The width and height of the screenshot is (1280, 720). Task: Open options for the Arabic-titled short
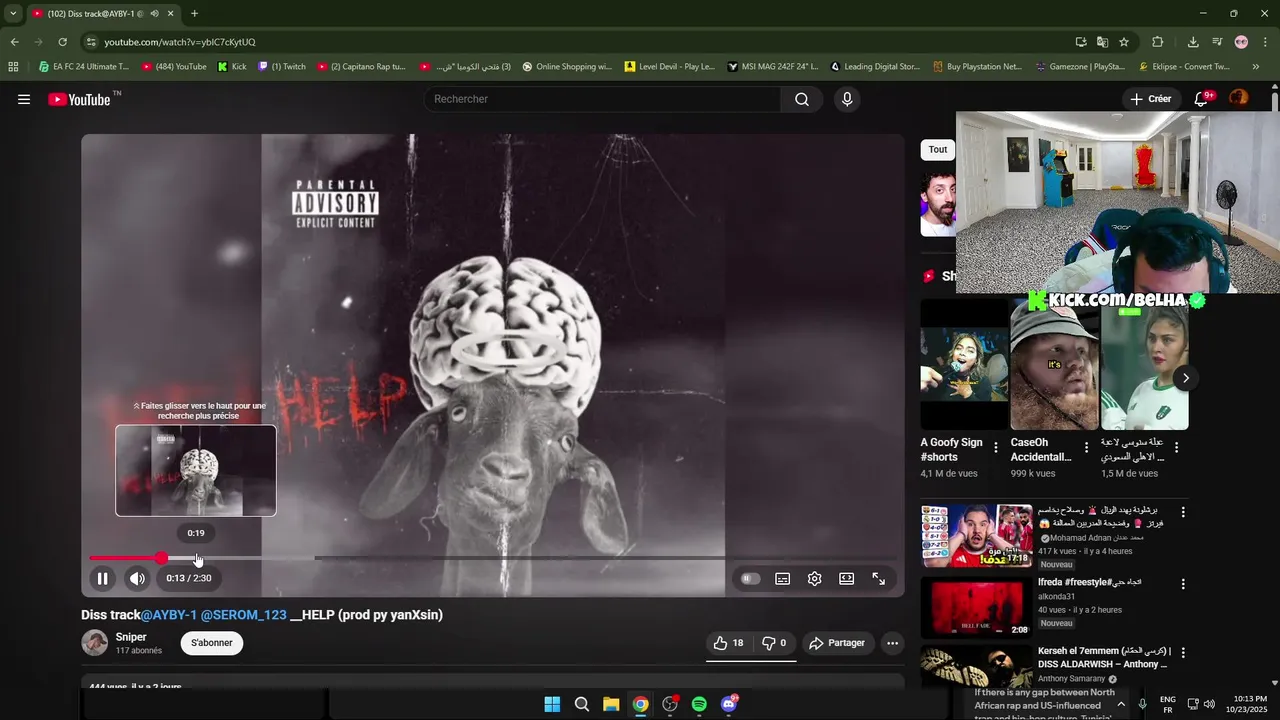1176,448
